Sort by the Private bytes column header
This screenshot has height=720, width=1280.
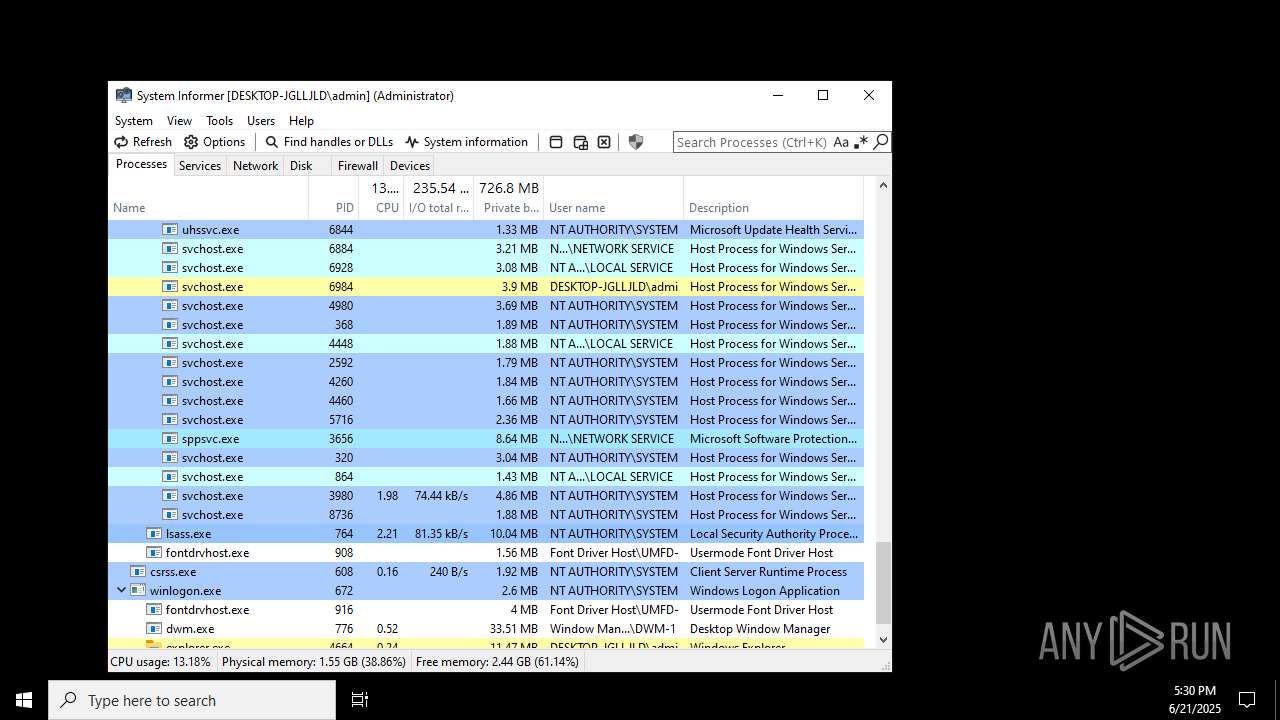click(x=509, y=198)
